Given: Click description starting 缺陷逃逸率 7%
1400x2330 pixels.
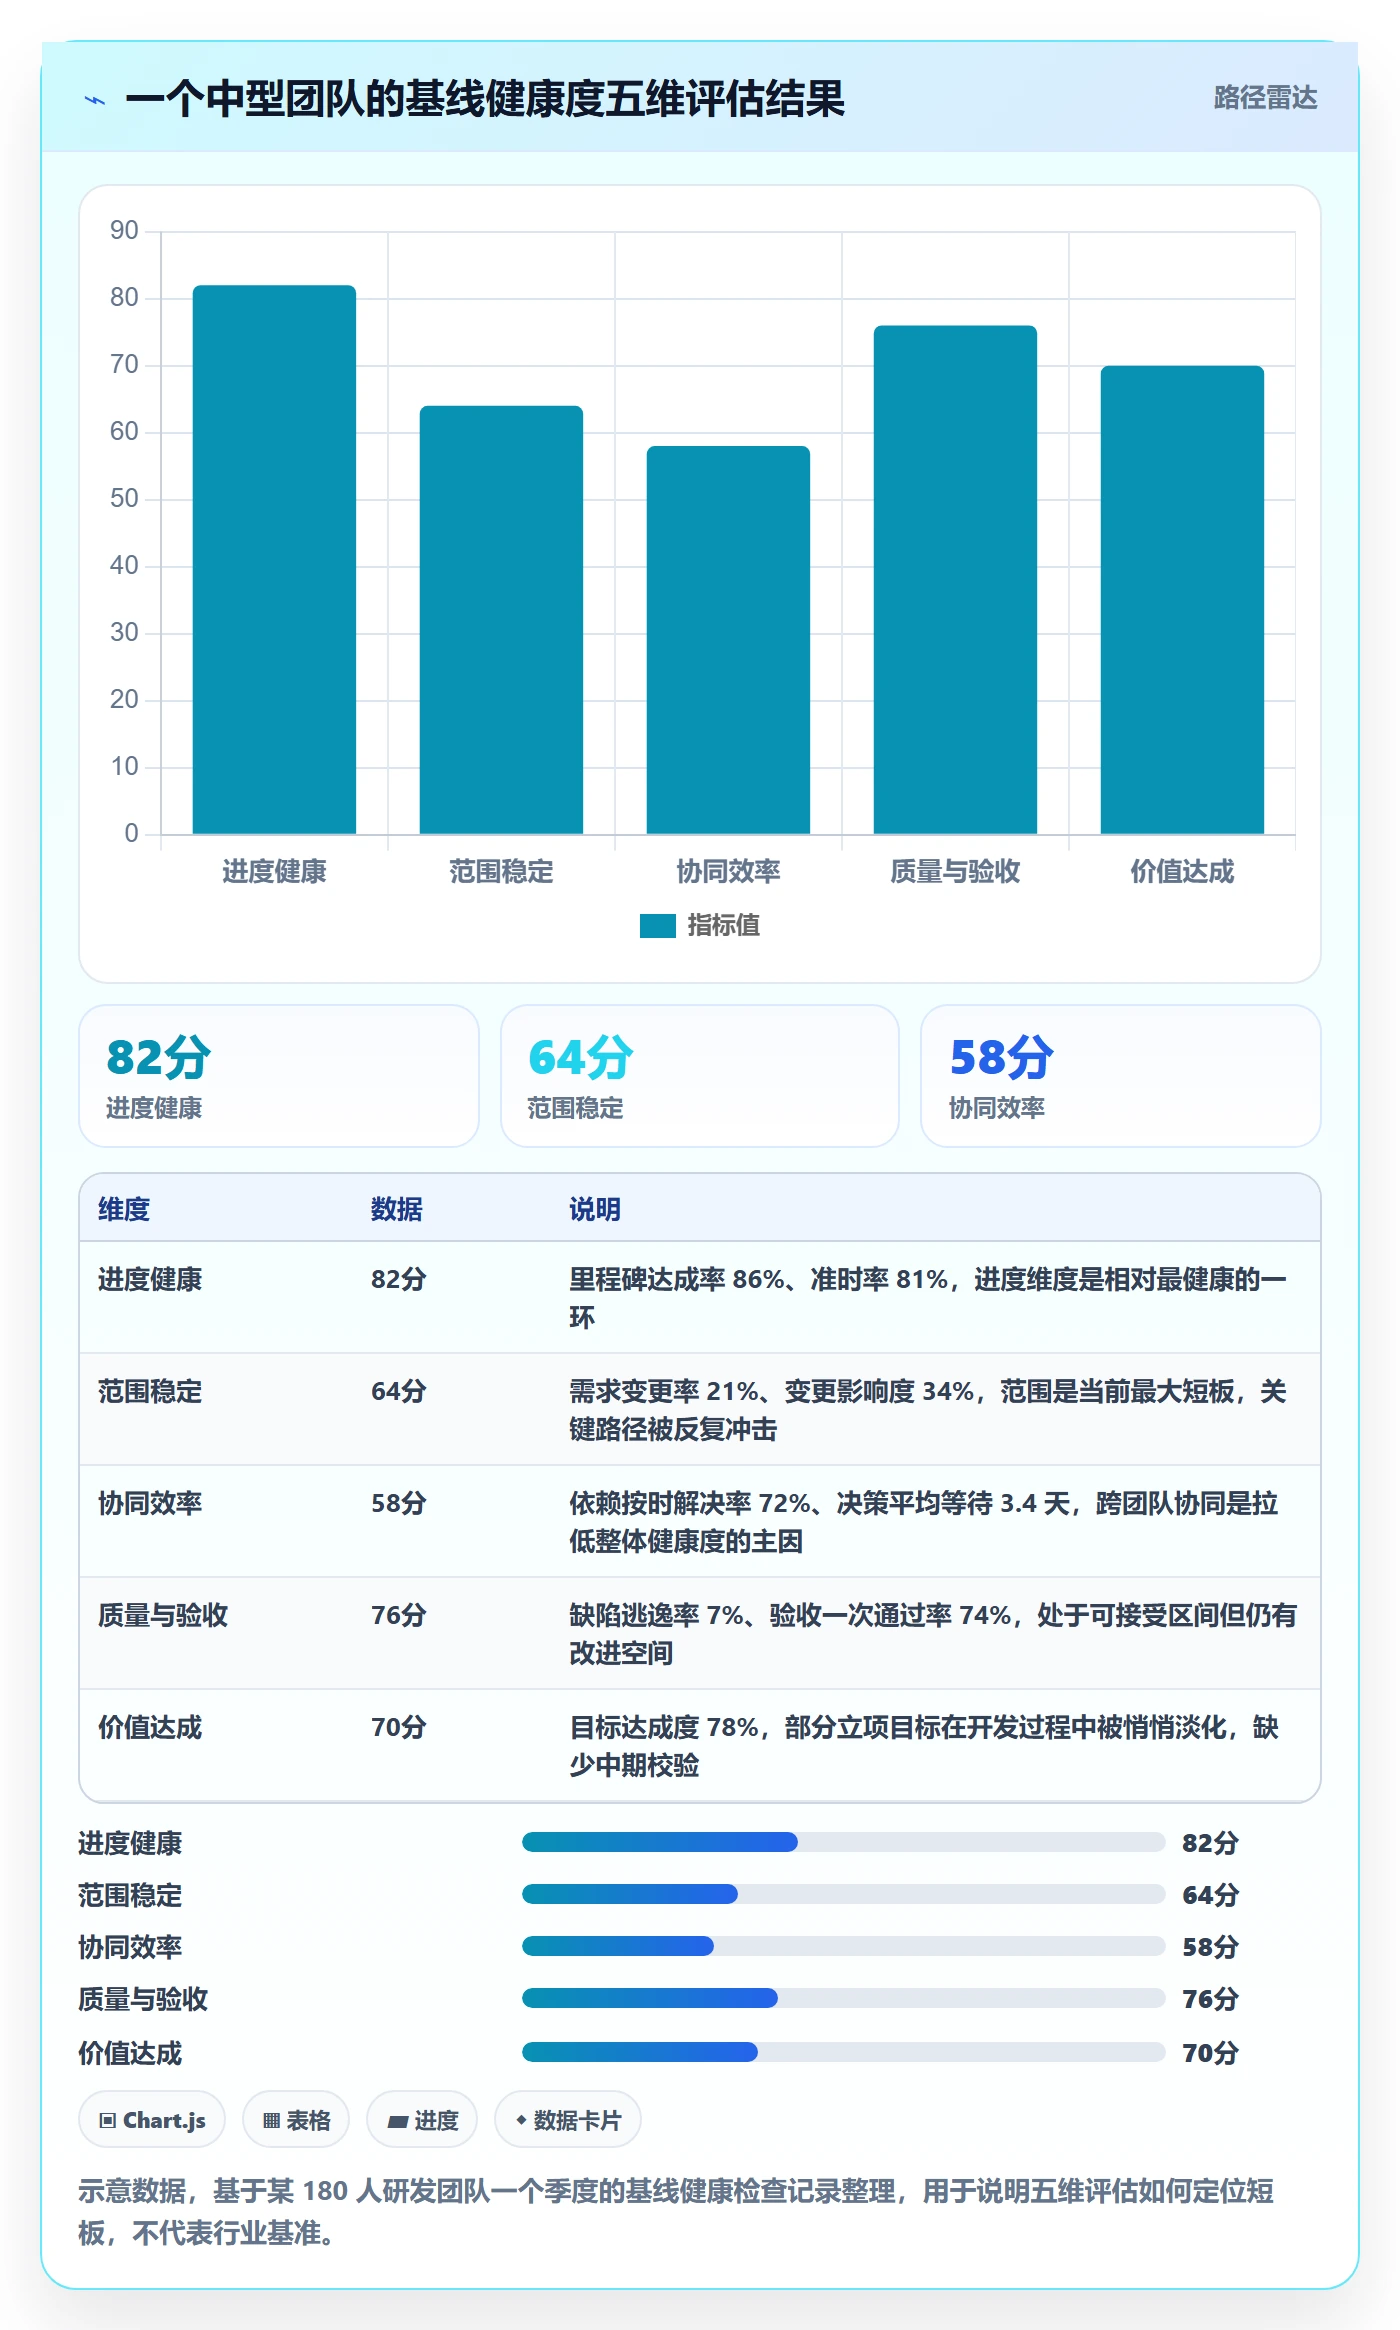Looking at the screenshot, I should point(933,1634).
